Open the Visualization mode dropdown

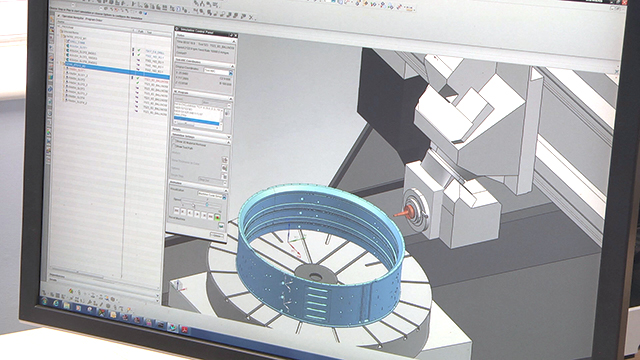tap(213, 195)
